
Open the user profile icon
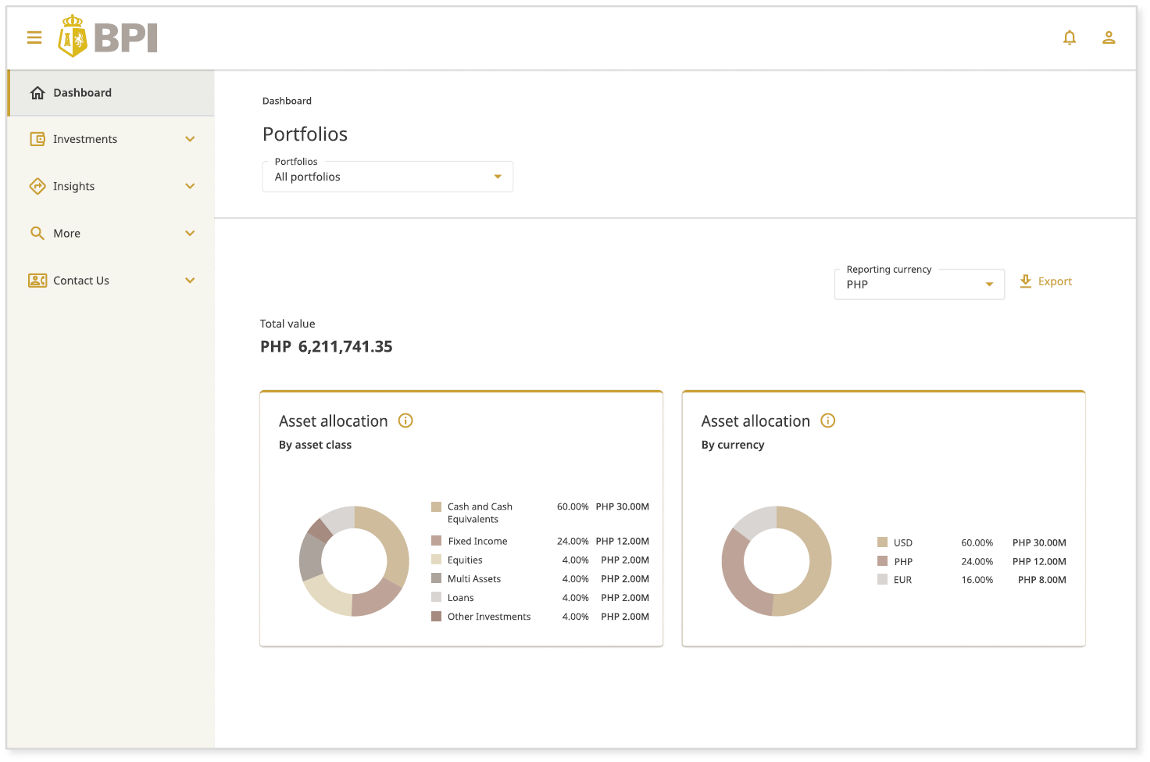coord(1108,38)
